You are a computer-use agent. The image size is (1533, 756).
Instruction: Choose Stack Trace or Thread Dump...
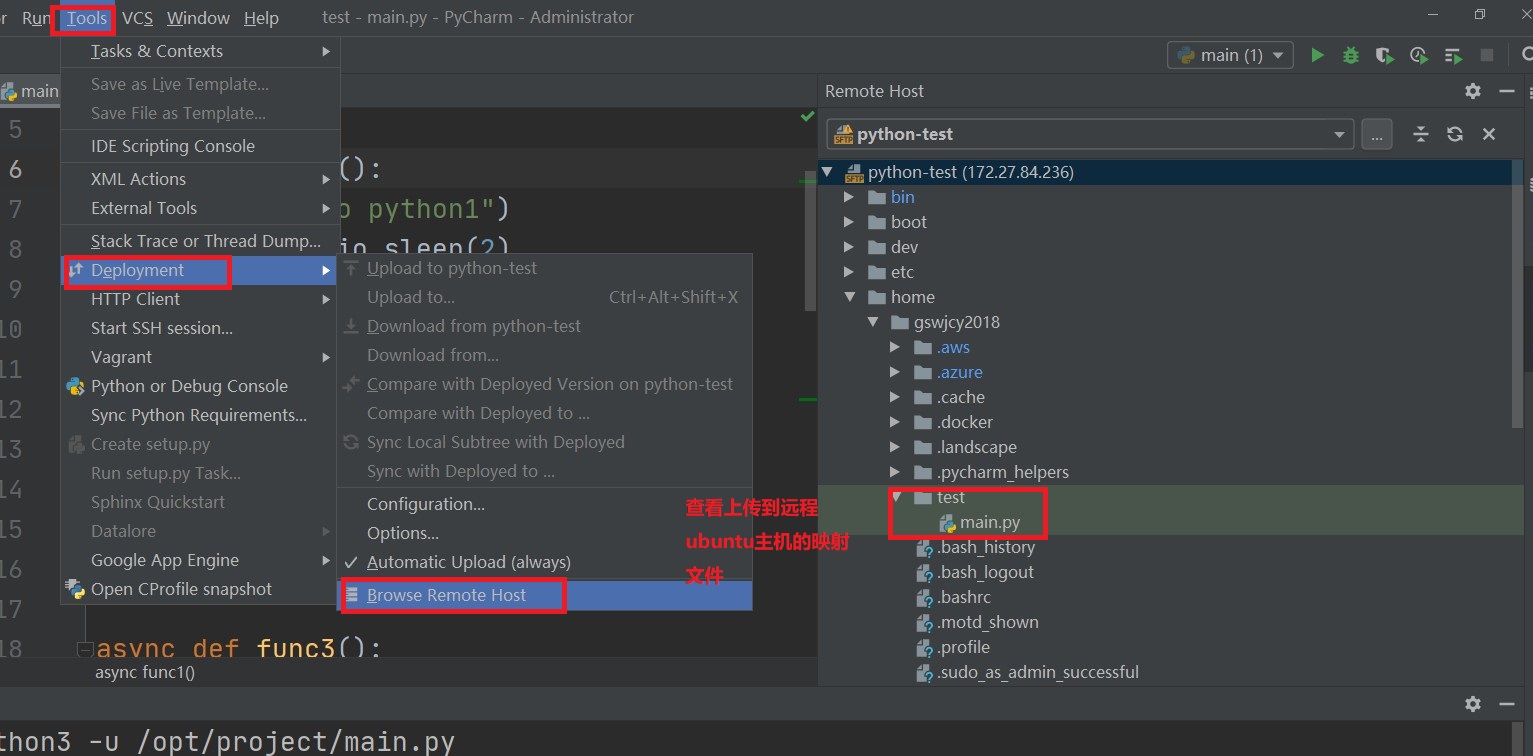click(x=200, y=241)
